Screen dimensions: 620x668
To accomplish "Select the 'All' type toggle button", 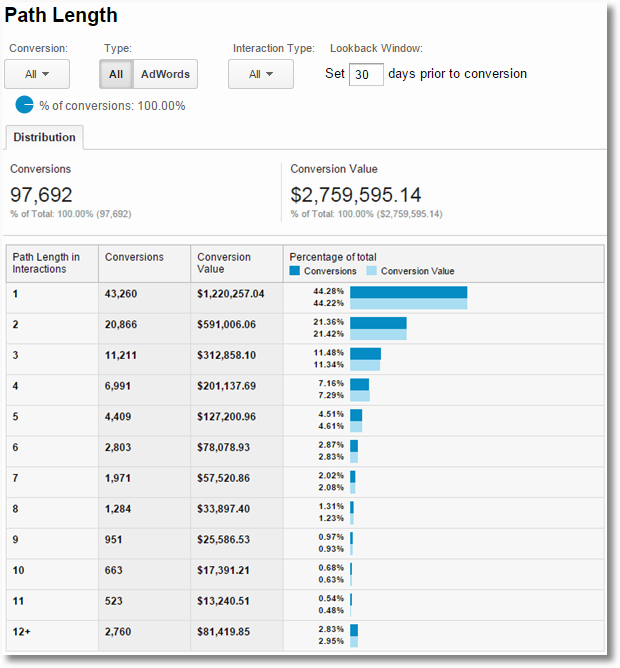I will [x=116, y=74].
